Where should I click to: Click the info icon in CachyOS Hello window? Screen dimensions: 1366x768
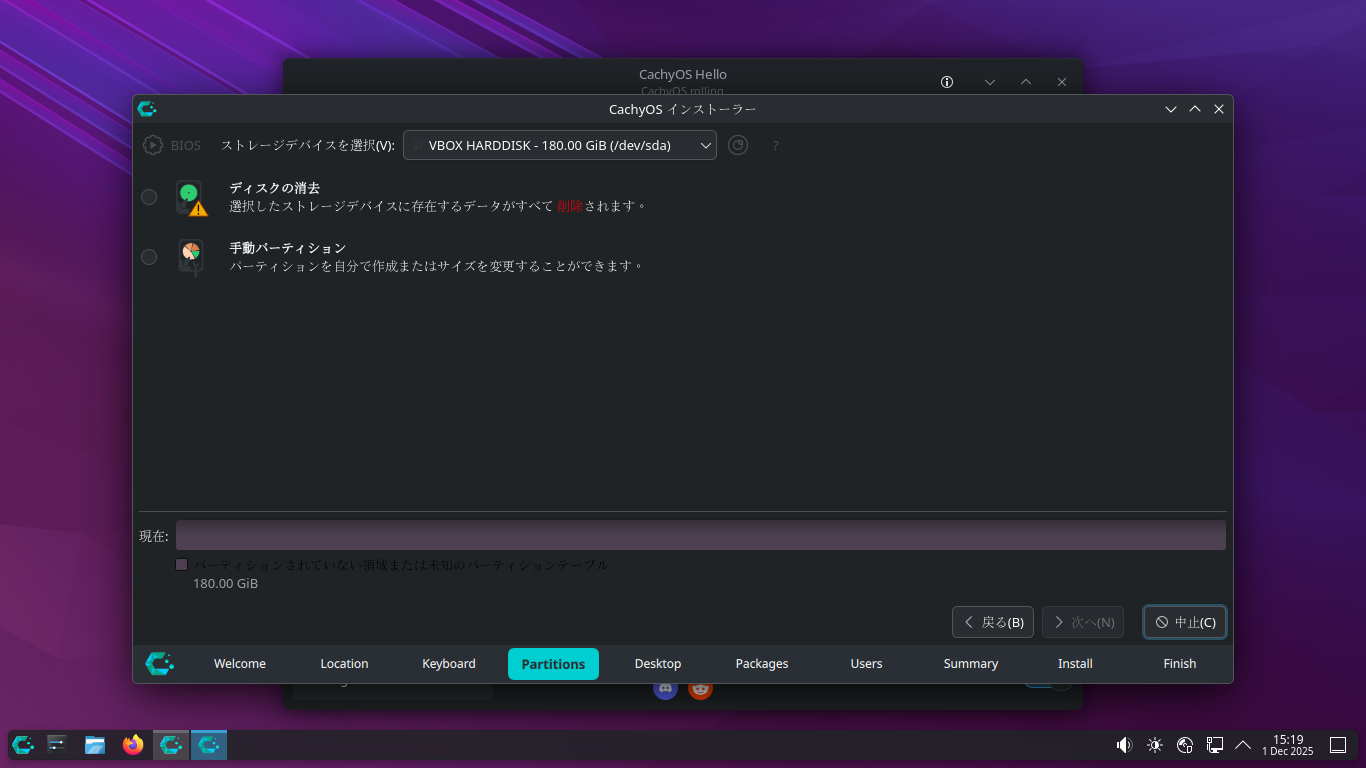click(947, 82)
